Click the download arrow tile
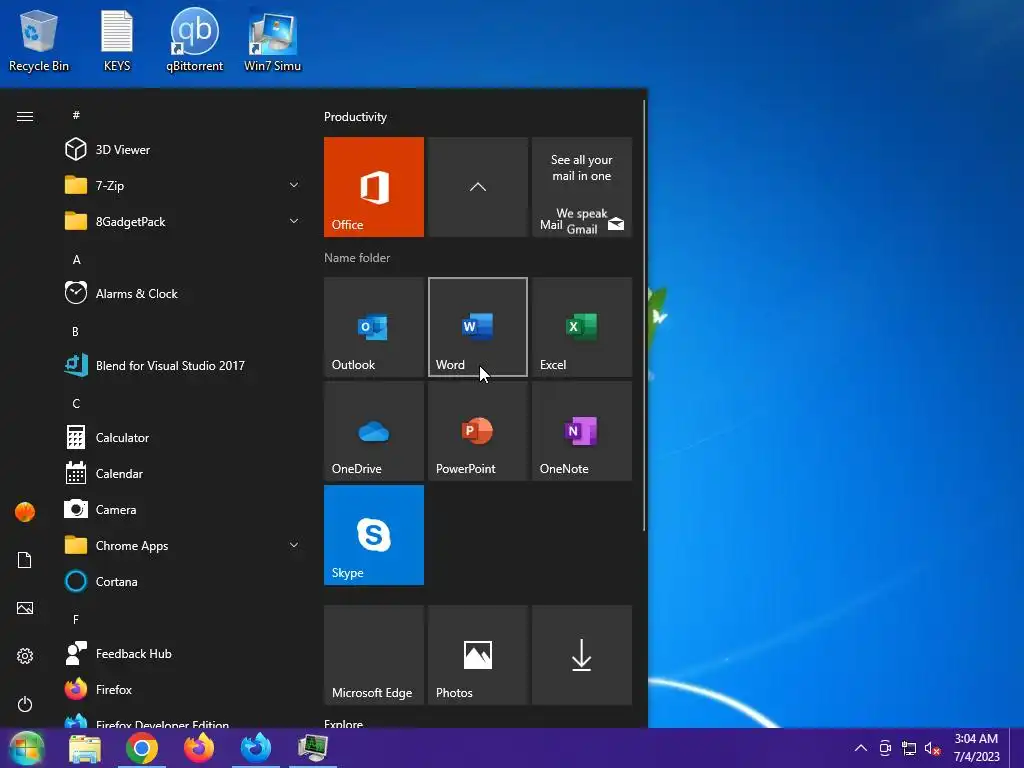 coord(582,655)
